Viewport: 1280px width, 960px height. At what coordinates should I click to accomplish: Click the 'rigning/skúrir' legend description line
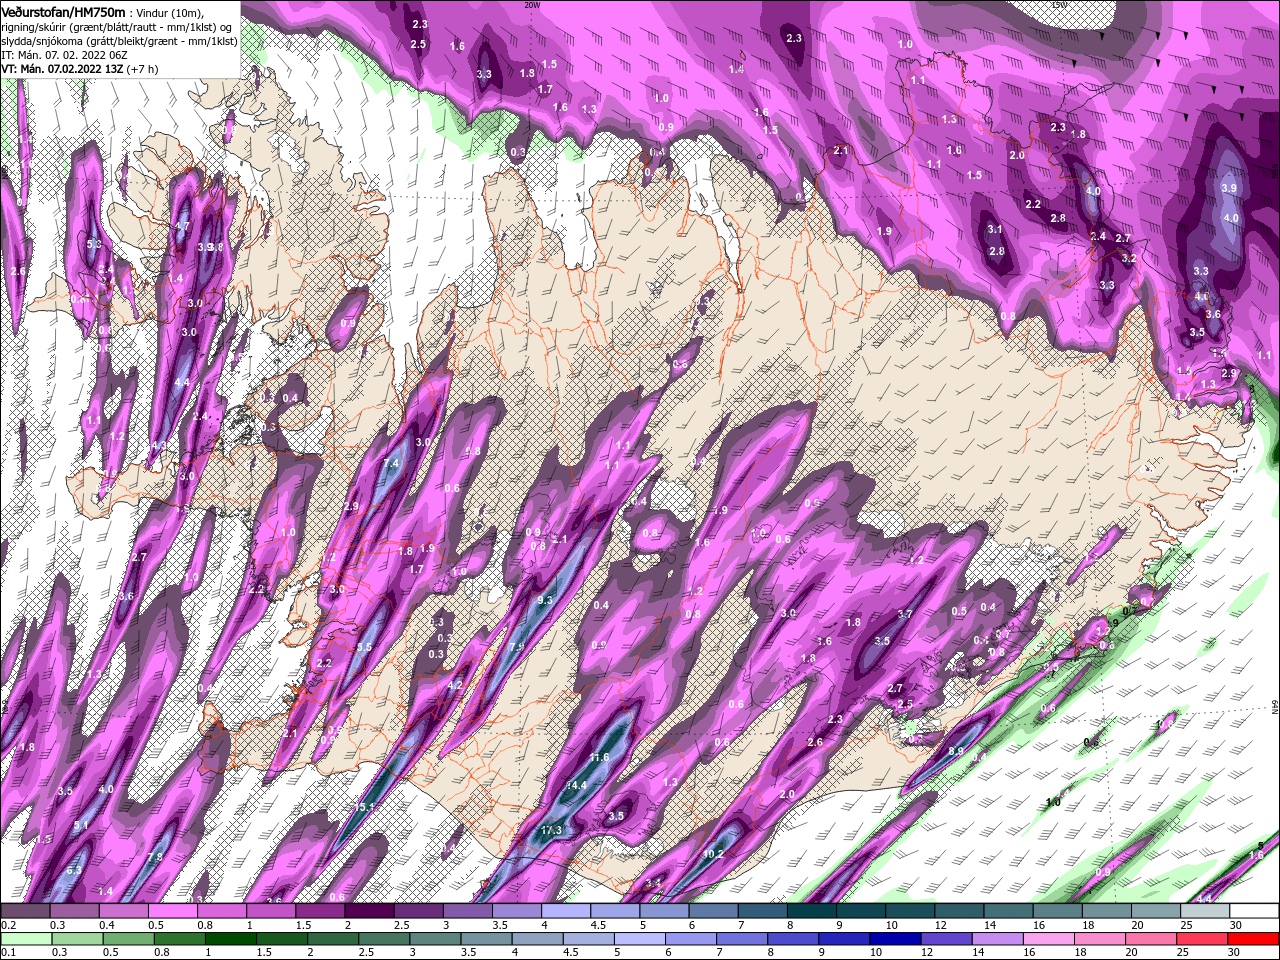[x=116, y=27]
